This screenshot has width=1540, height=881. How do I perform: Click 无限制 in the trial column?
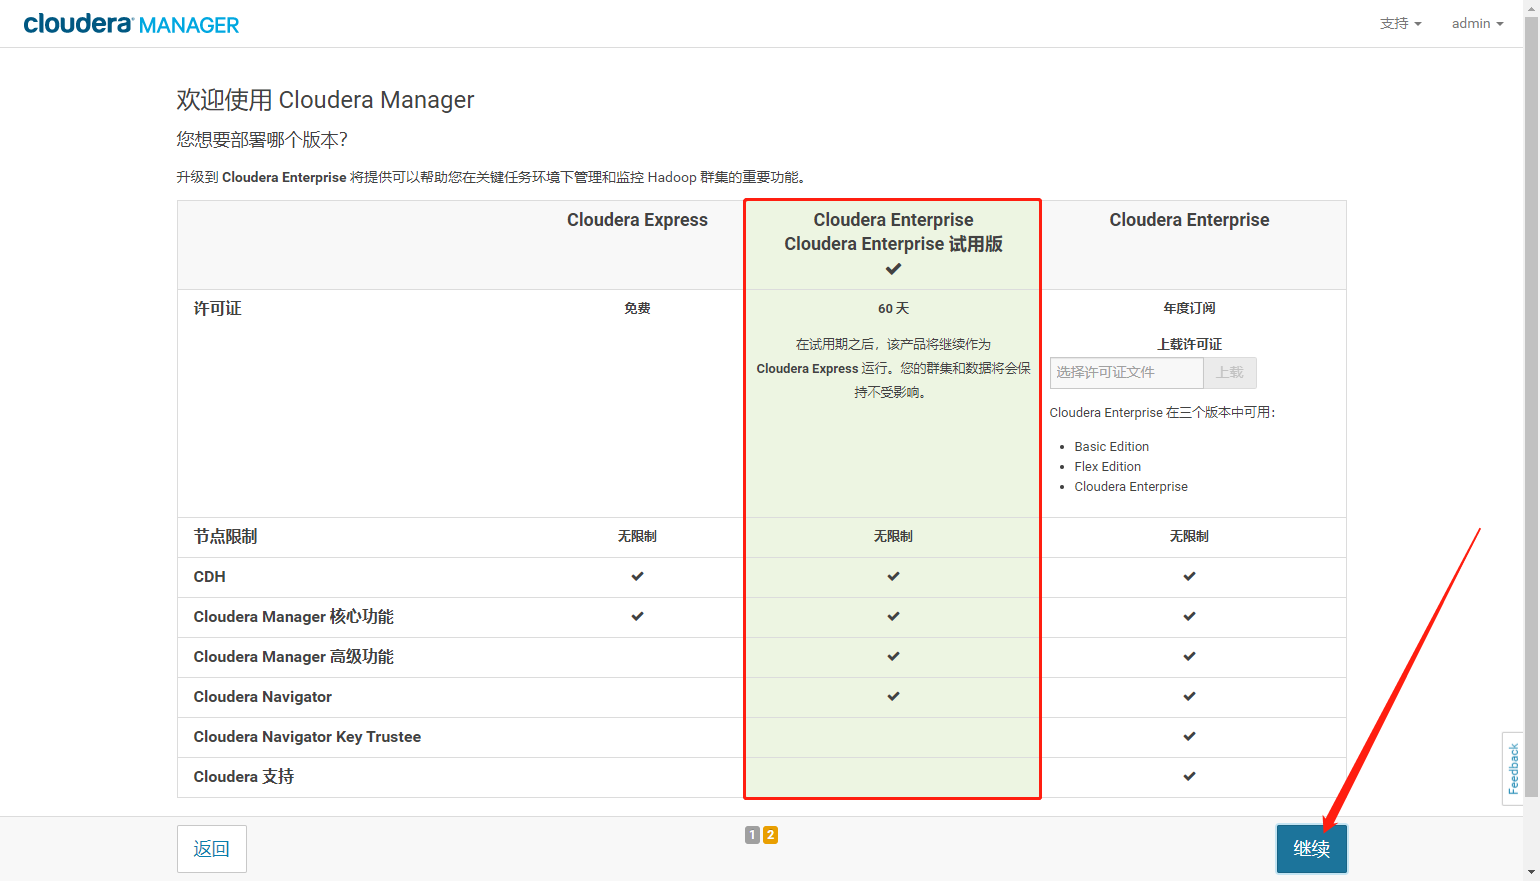coord(893,536)
